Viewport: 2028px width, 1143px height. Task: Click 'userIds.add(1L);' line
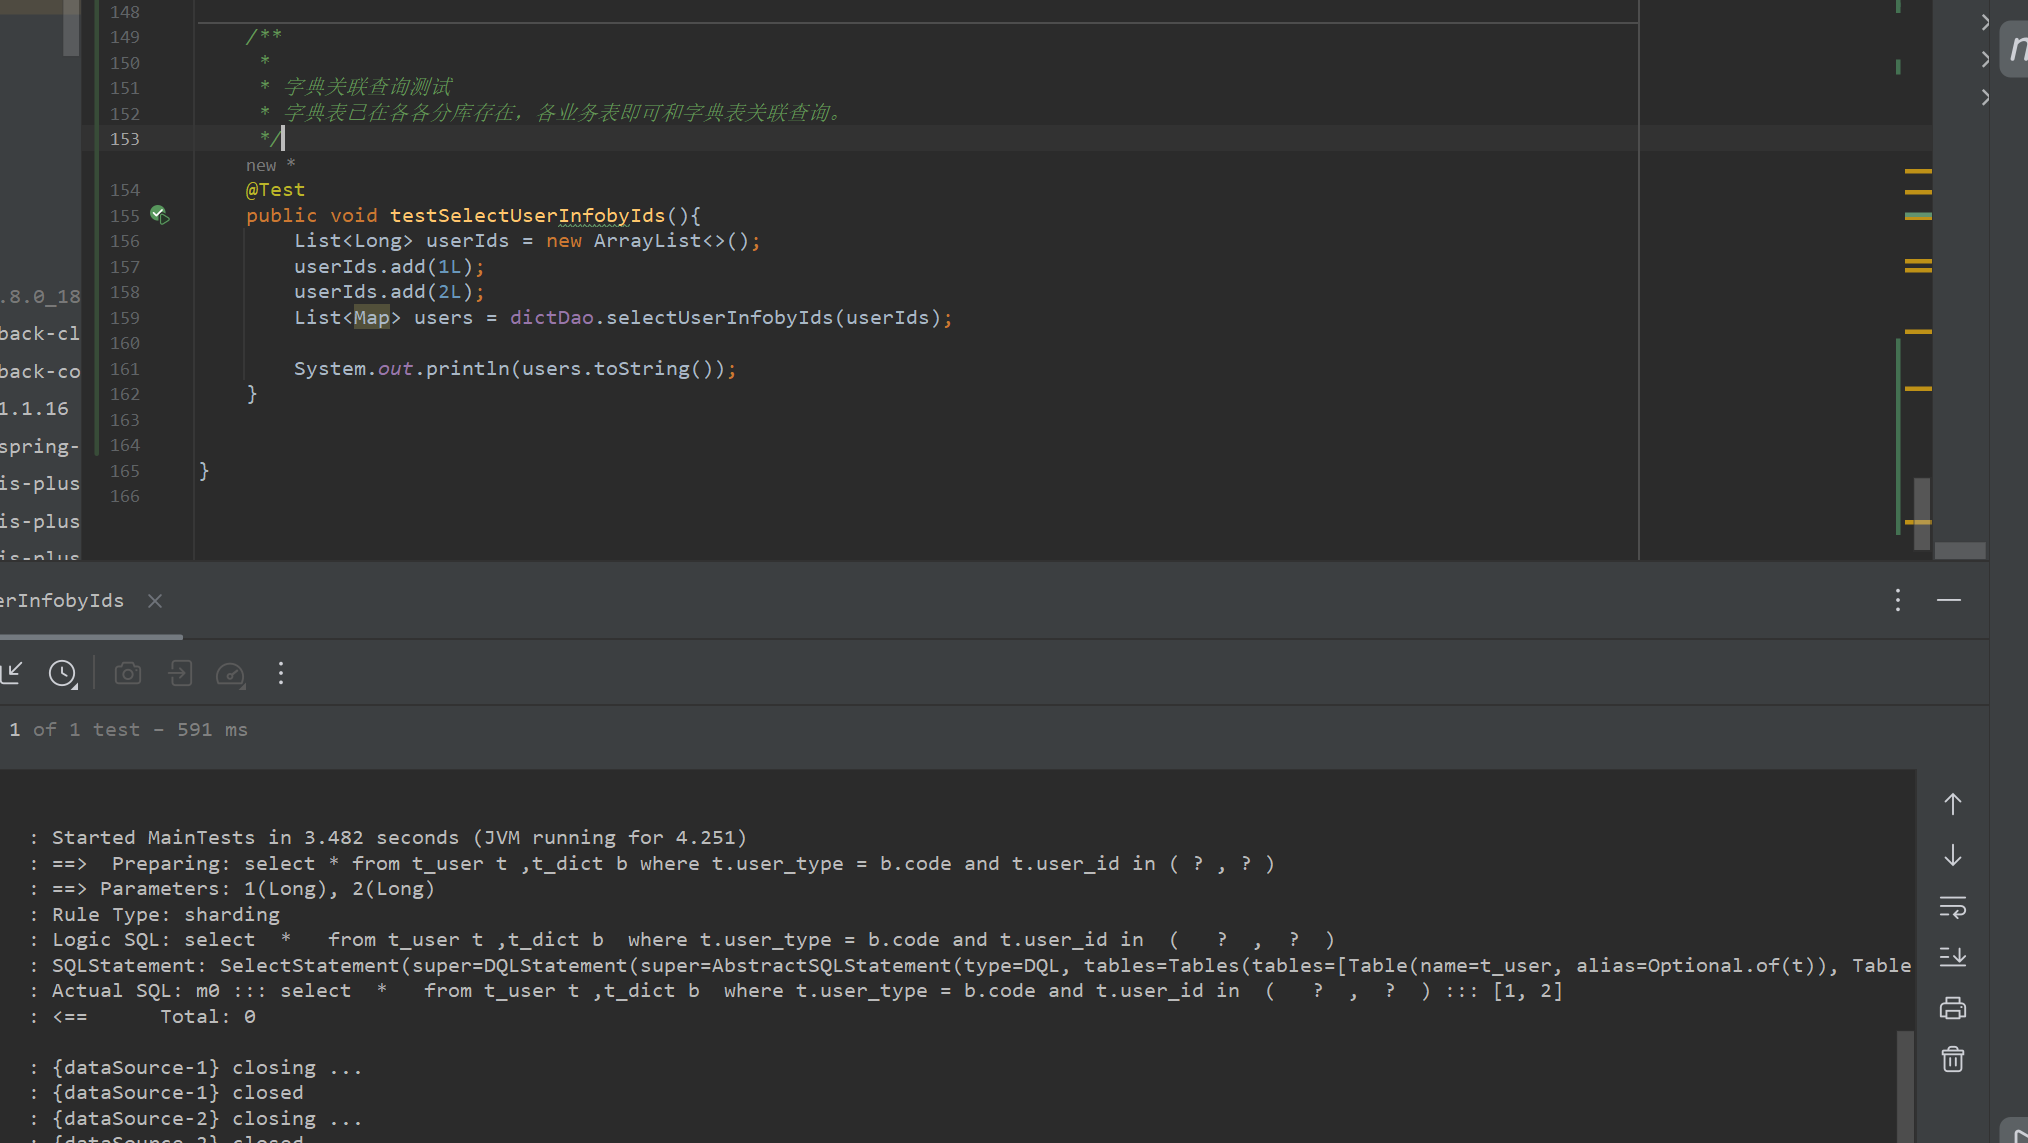tap(389, 267)
